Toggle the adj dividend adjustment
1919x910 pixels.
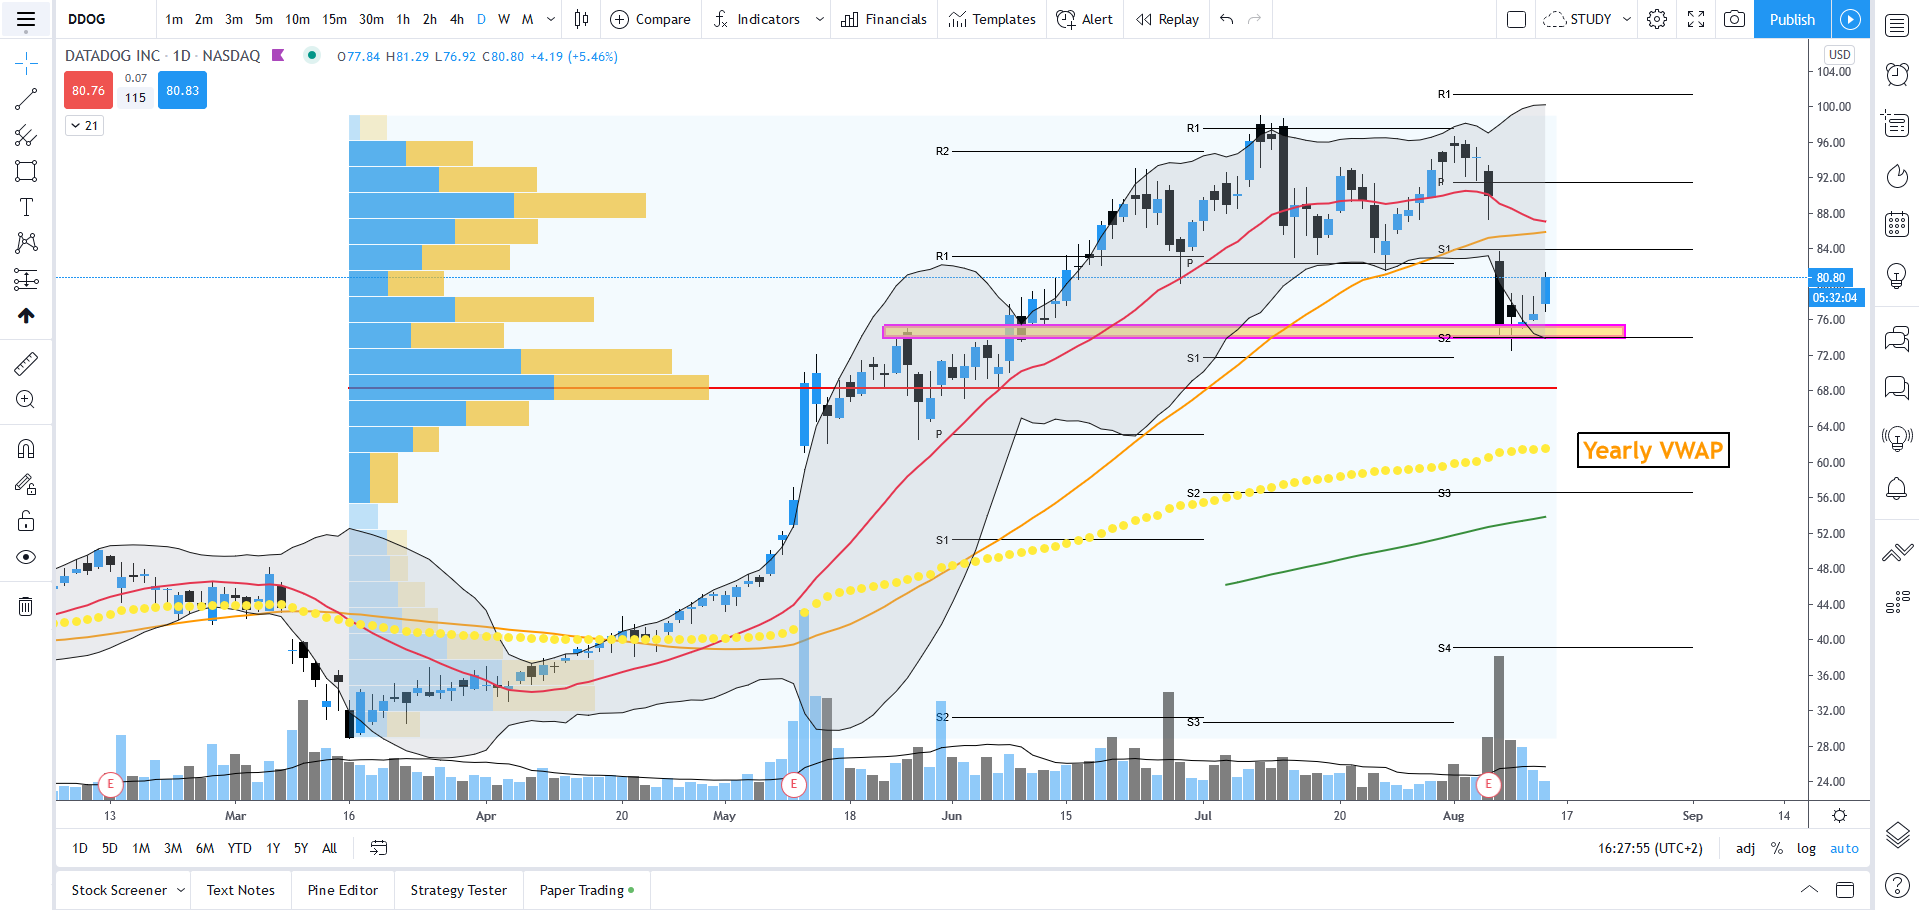point(1745,848)
